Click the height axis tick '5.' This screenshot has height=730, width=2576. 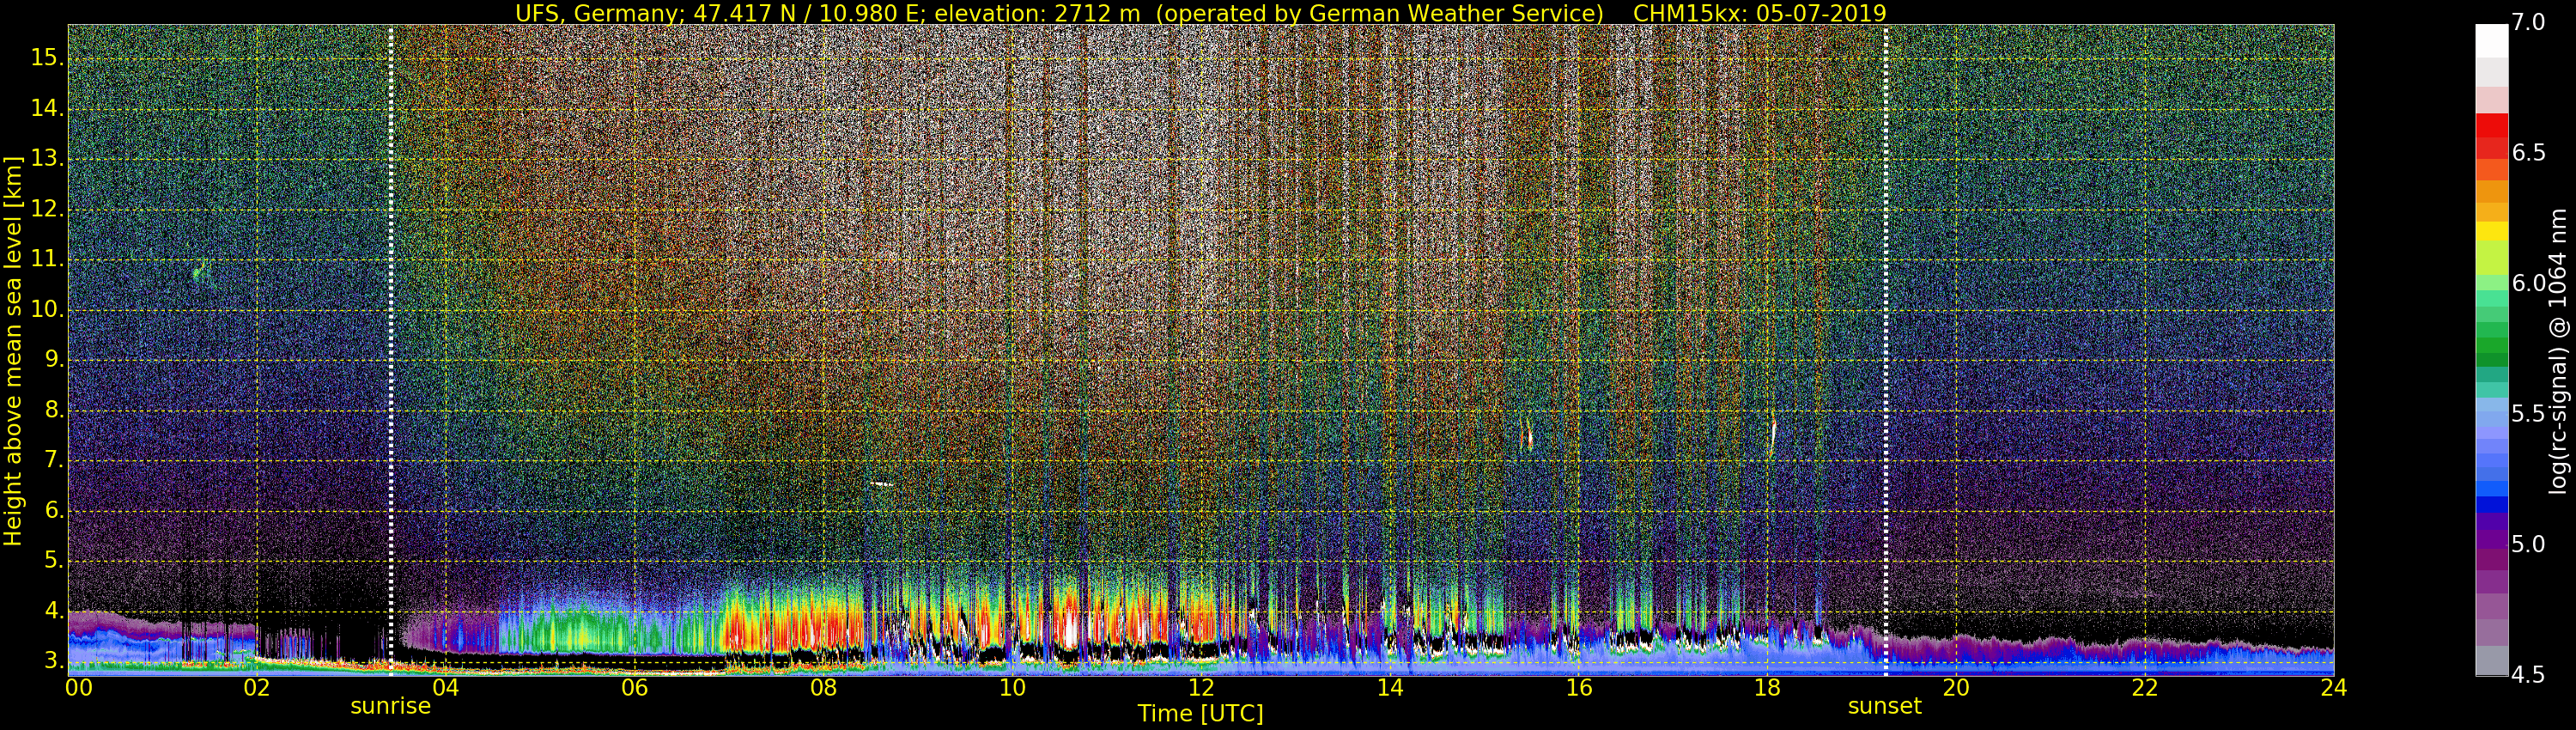pos(54,560)
